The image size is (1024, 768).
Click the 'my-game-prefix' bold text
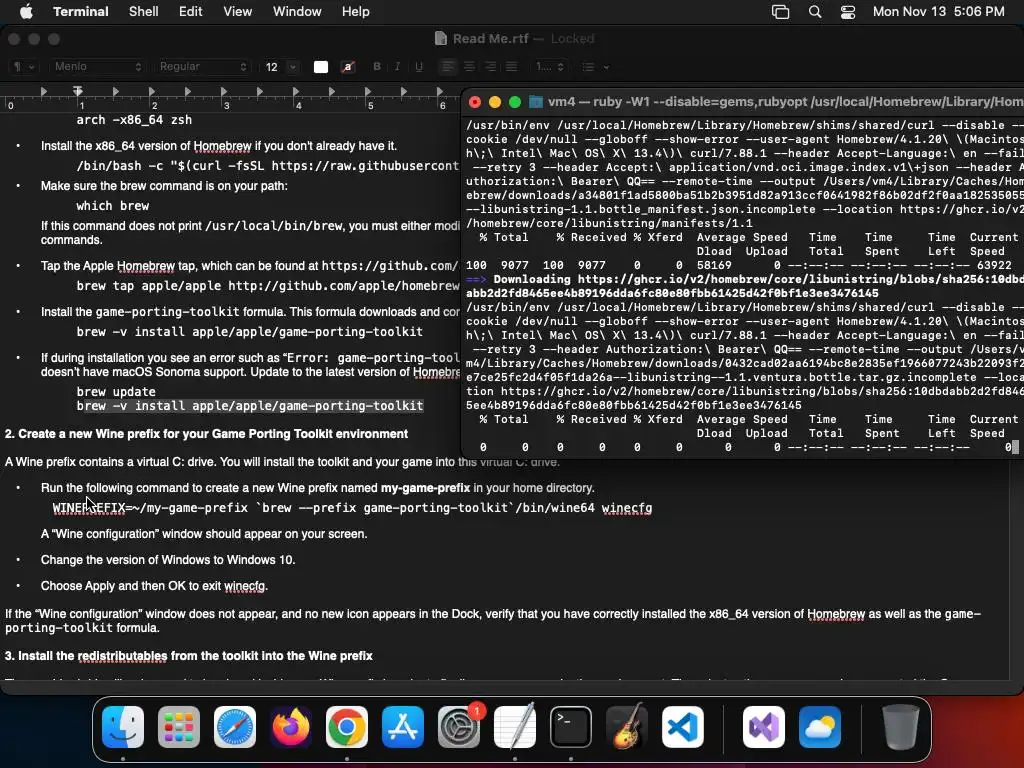[x=425, y=488]
